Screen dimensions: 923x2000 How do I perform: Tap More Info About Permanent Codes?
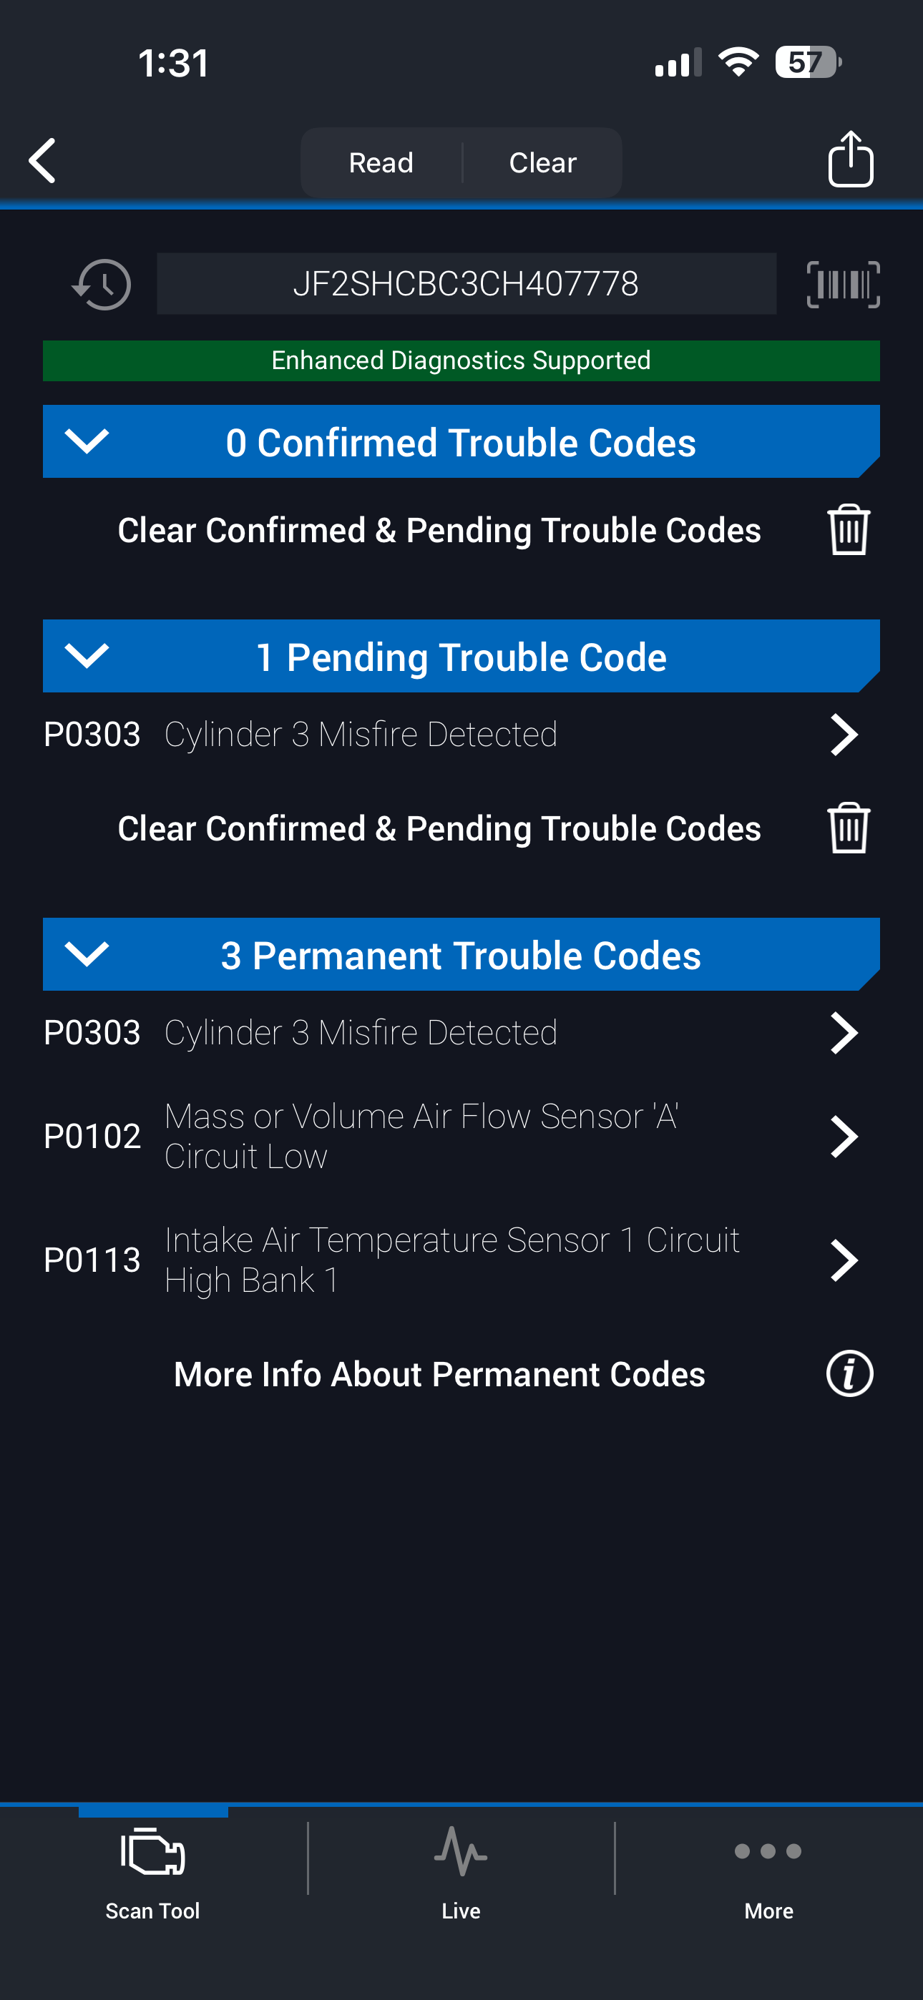[439, 1375]
